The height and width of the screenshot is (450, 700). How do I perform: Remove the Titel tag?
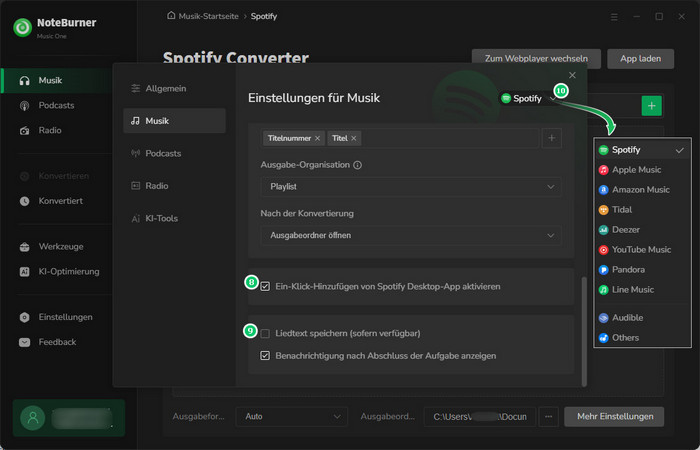(354, 138)
